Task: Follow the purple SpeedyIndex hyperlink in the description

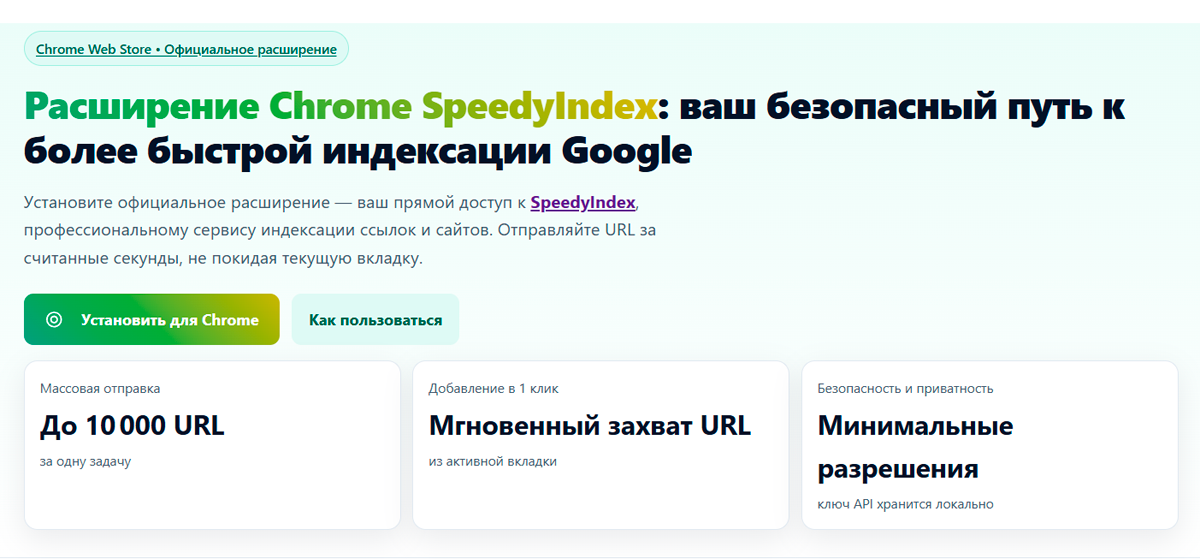Action: [x=582, y=203]
